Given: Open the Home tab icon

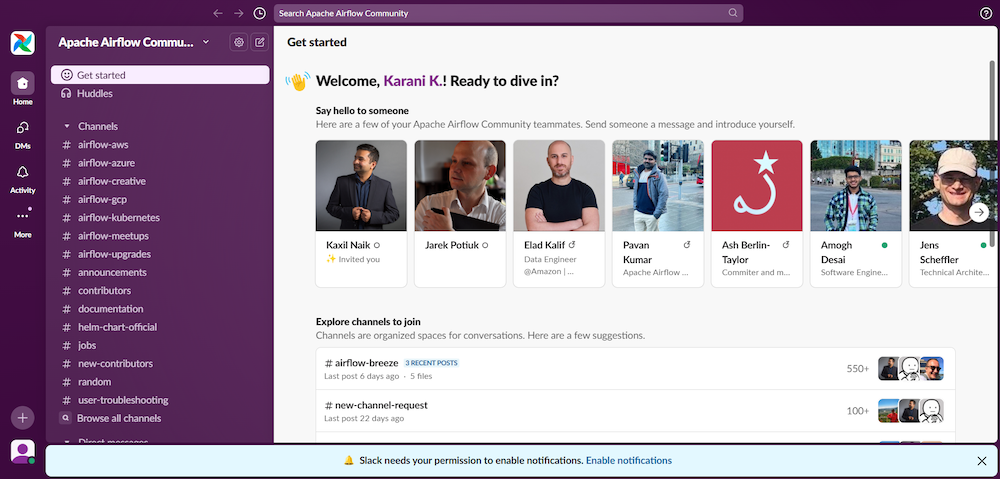Looking at the screenshot, I should [22, 83].
